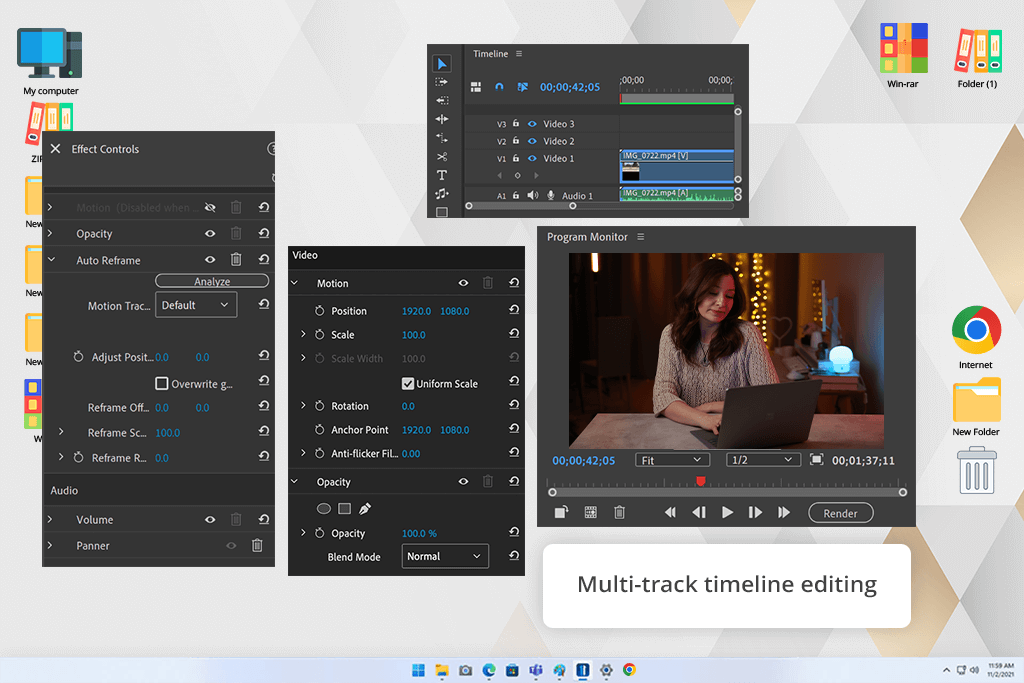Viewport: 1024px width, 683px height.
Task: Click the Timeline timecode 00;00;42;05
Action: click(x=569, y=87)
